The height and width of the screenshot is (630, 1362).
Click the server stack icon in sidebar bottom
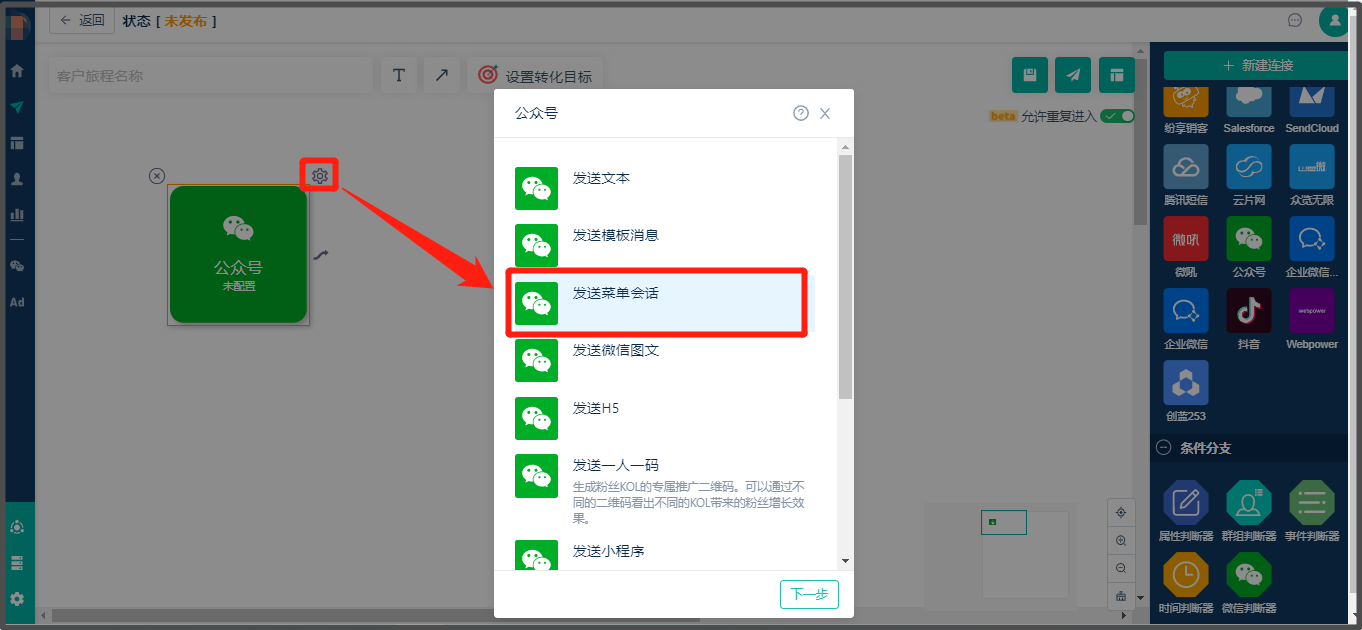pos(17,563)
